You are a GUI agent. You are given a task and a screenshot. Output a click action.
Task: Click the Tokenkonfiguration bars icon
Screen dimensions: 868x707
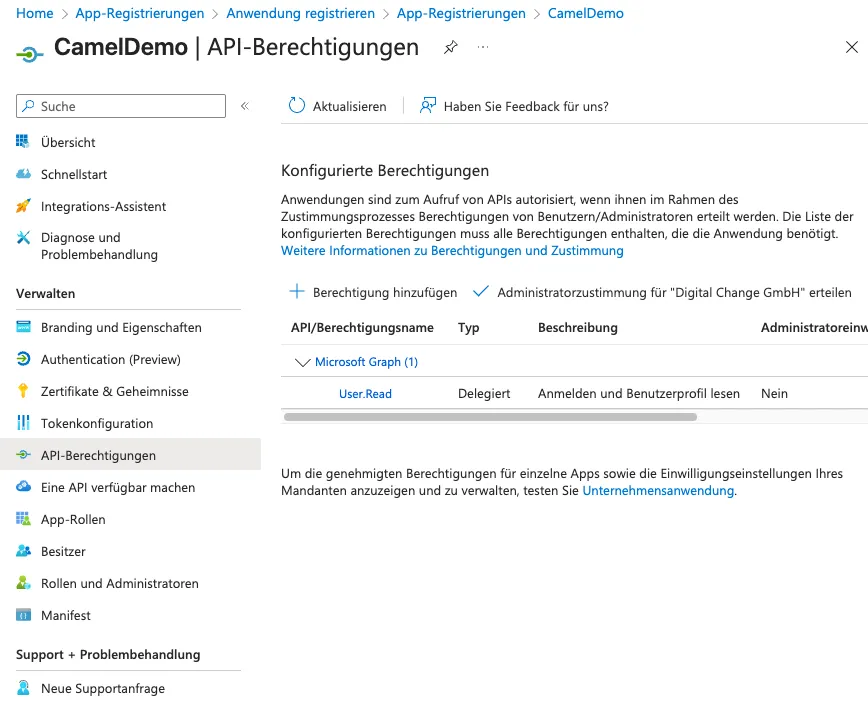tap(23, 422)
